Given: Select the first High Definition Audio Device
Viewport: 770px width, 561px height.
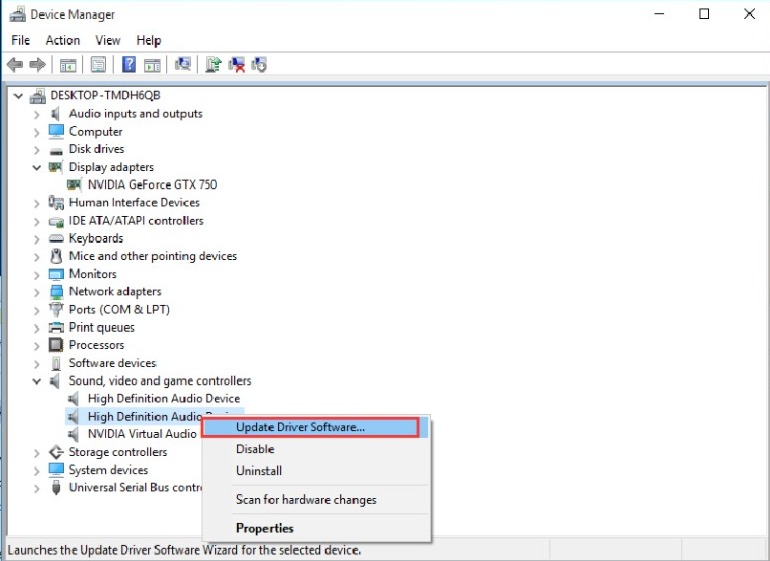Looking at the screenshot, I should [163, 399].
